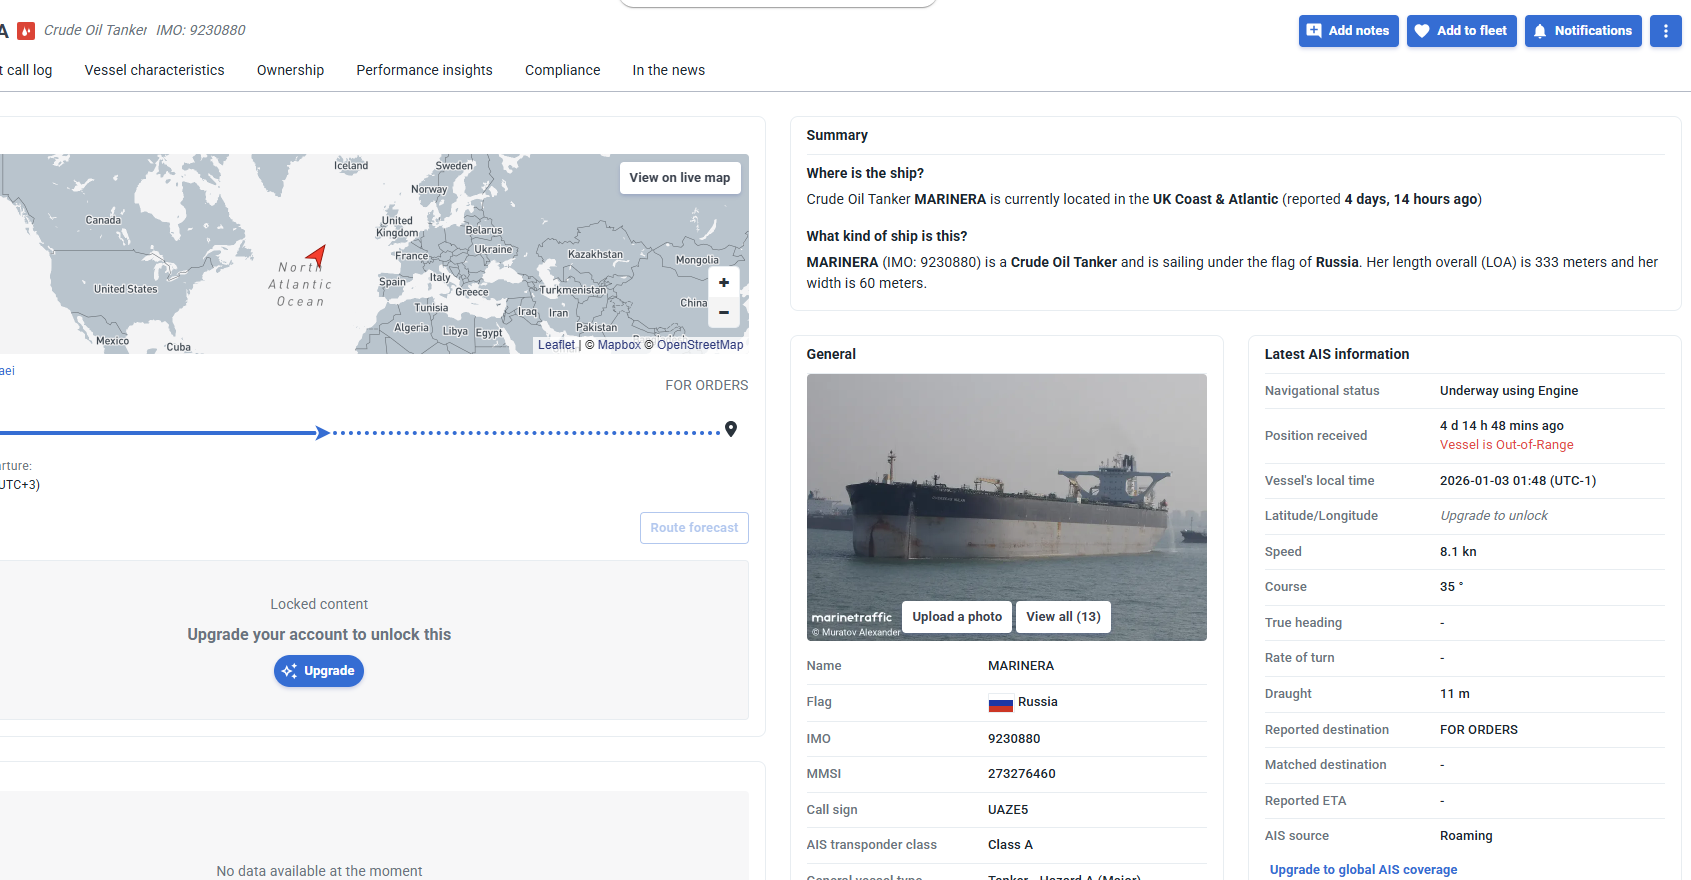The image size is (1691, 880).
Task: Click View on live map
Action: click(679, 178)
